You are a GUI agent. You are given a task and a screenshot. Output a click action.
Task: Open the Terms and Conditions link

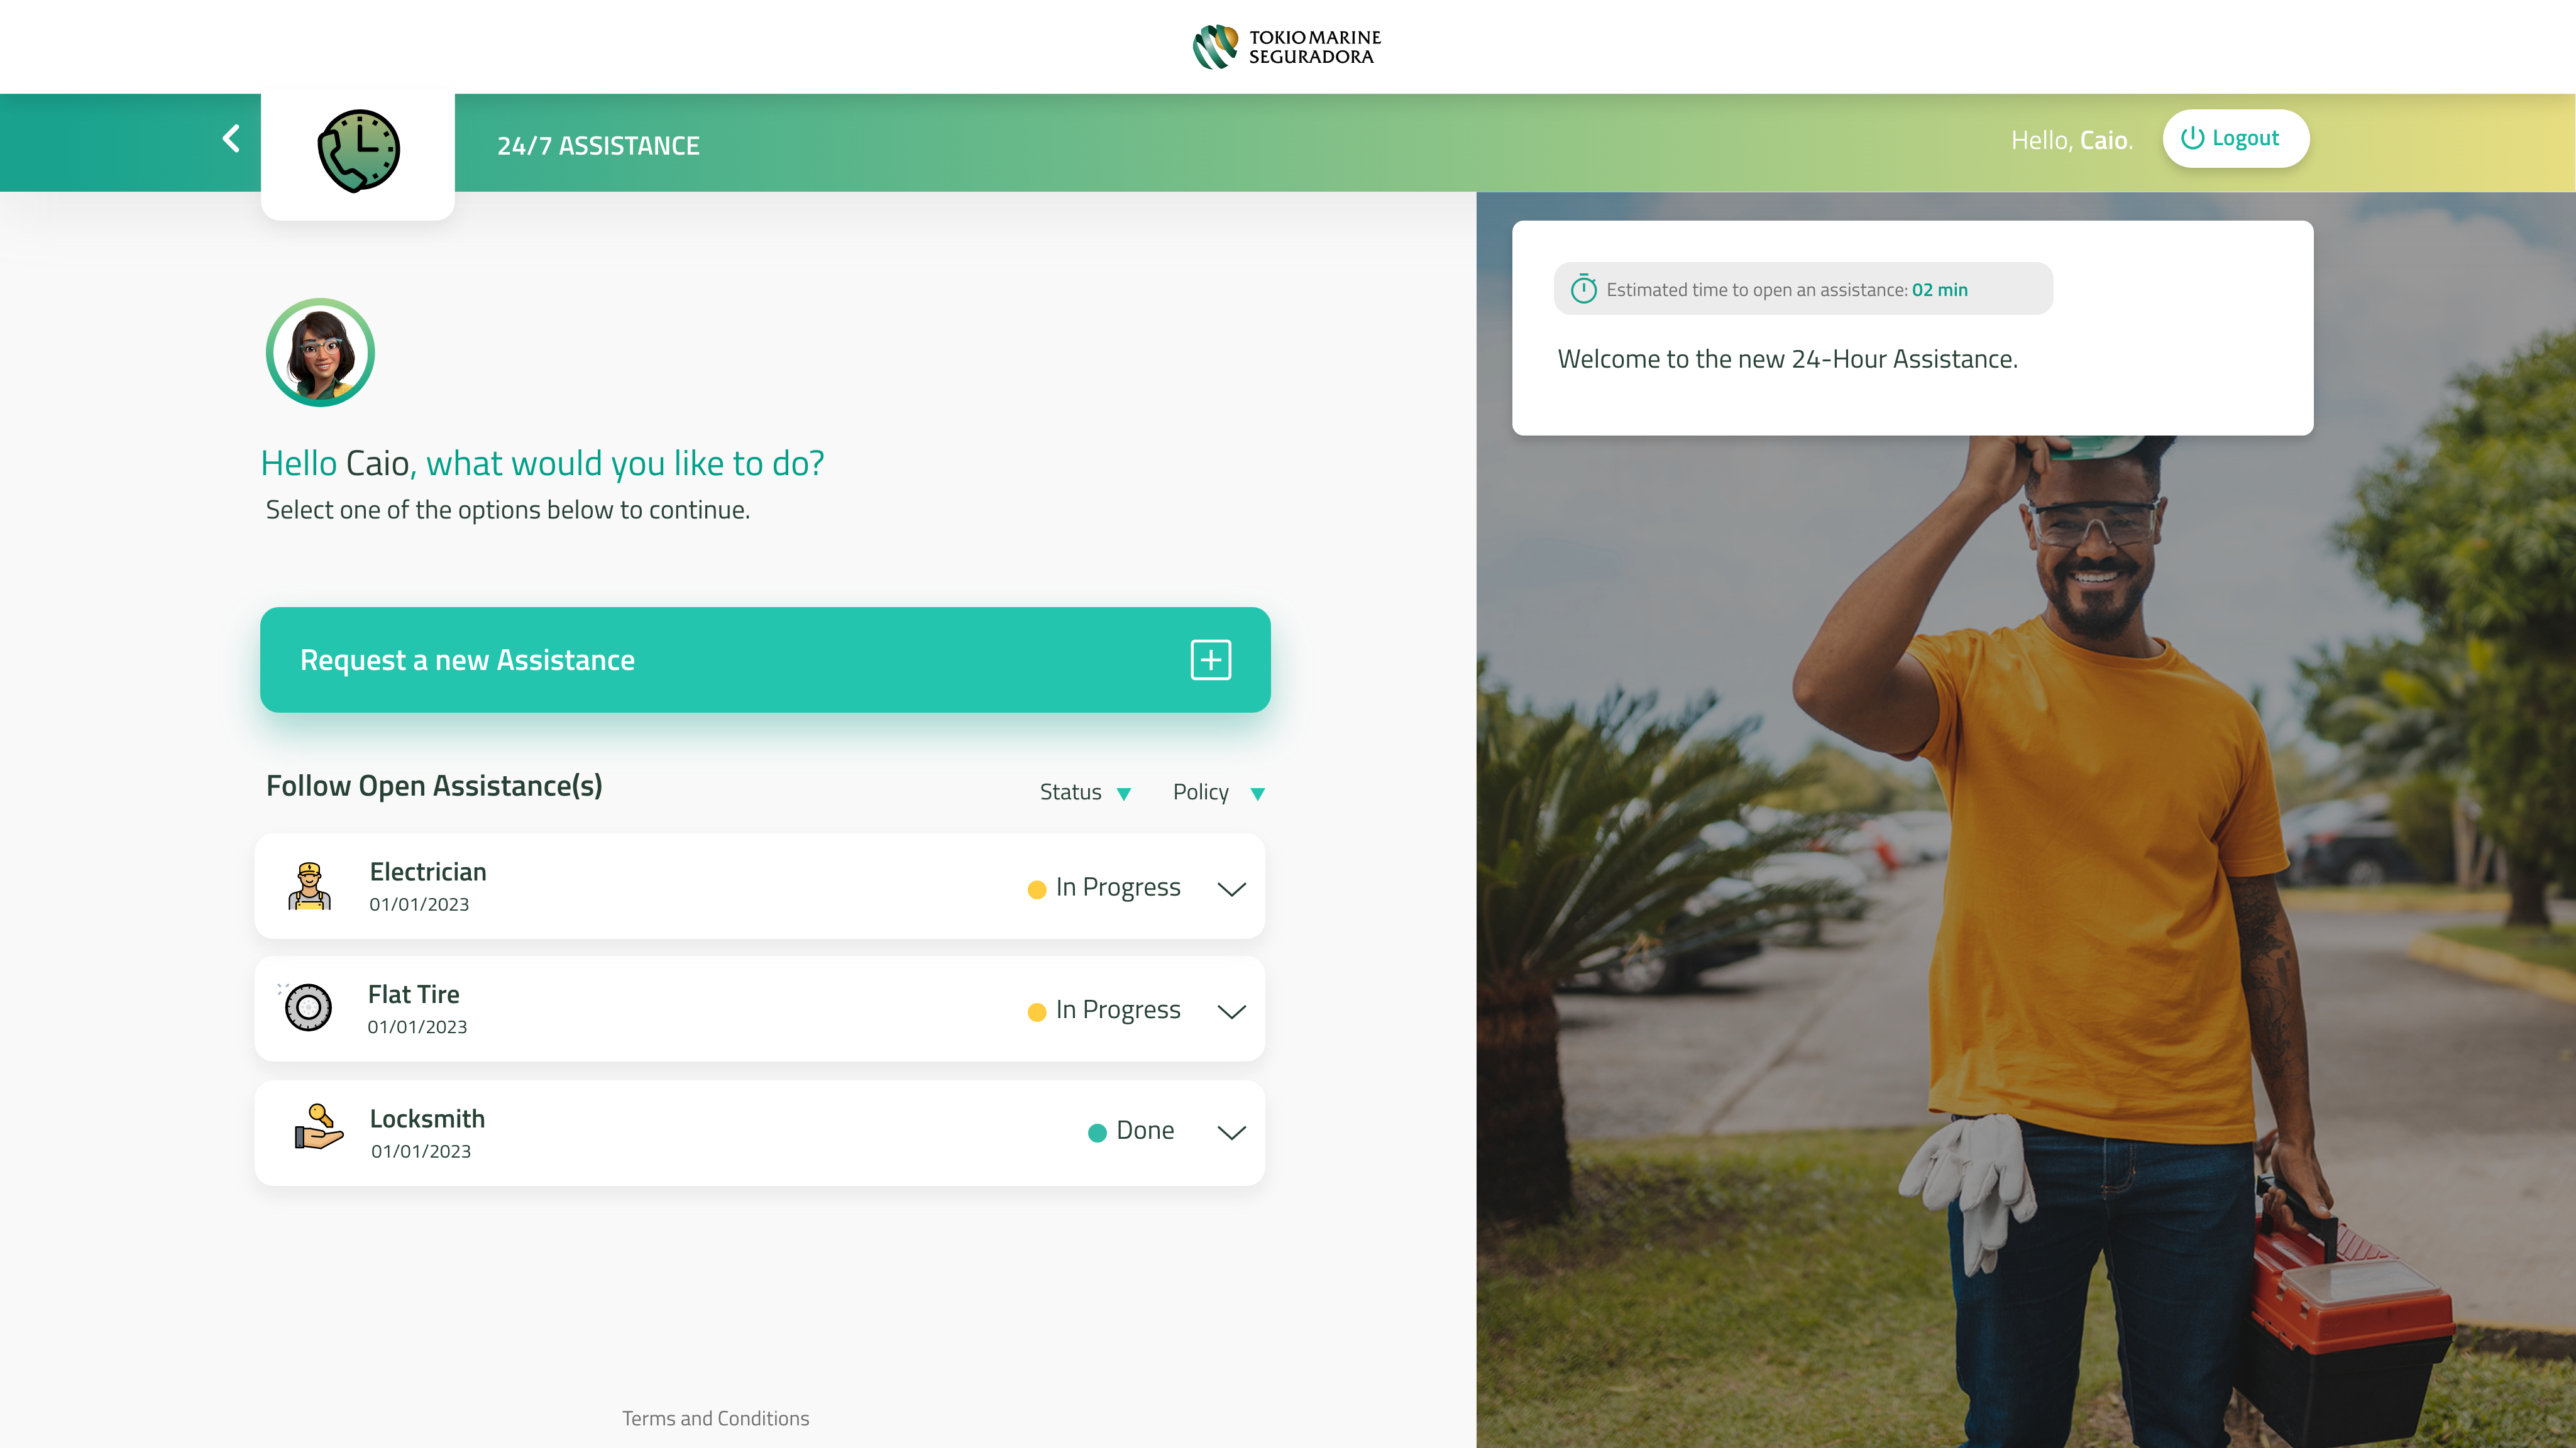(715, 1418)
